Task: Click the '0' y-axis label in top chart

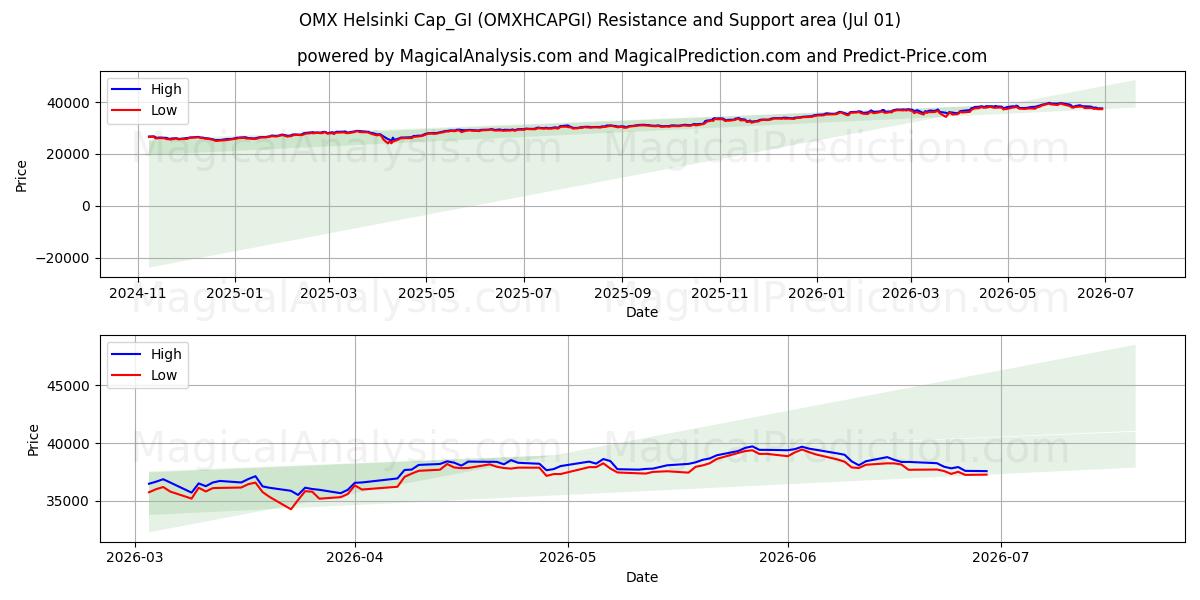Action: tap(87, 206)
